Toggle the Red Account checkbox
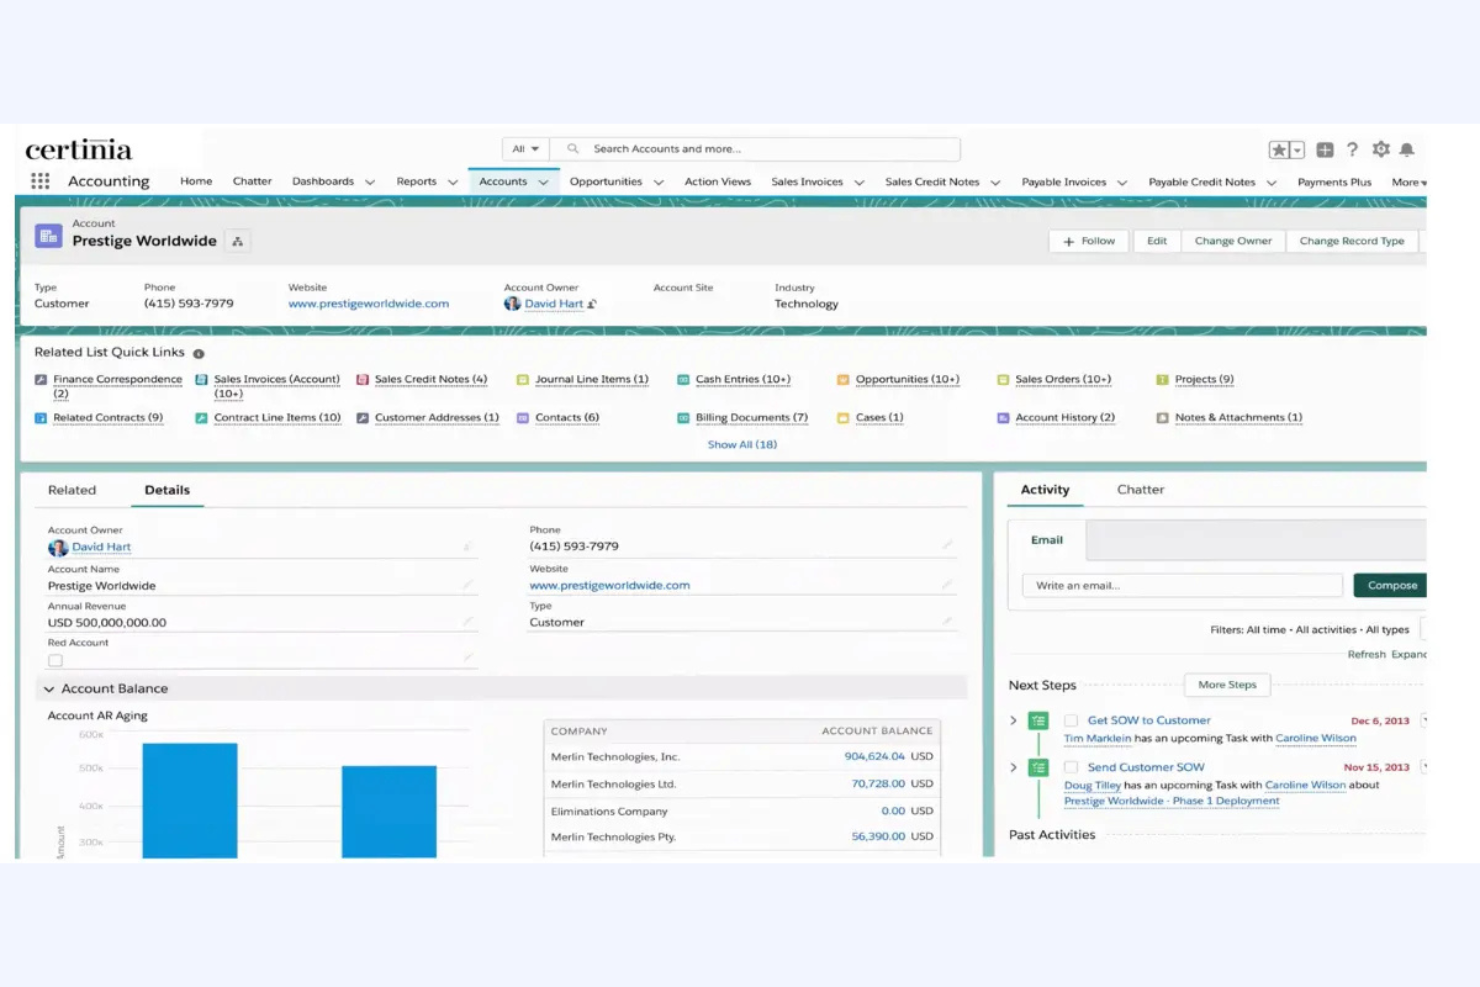 (55, 660)
